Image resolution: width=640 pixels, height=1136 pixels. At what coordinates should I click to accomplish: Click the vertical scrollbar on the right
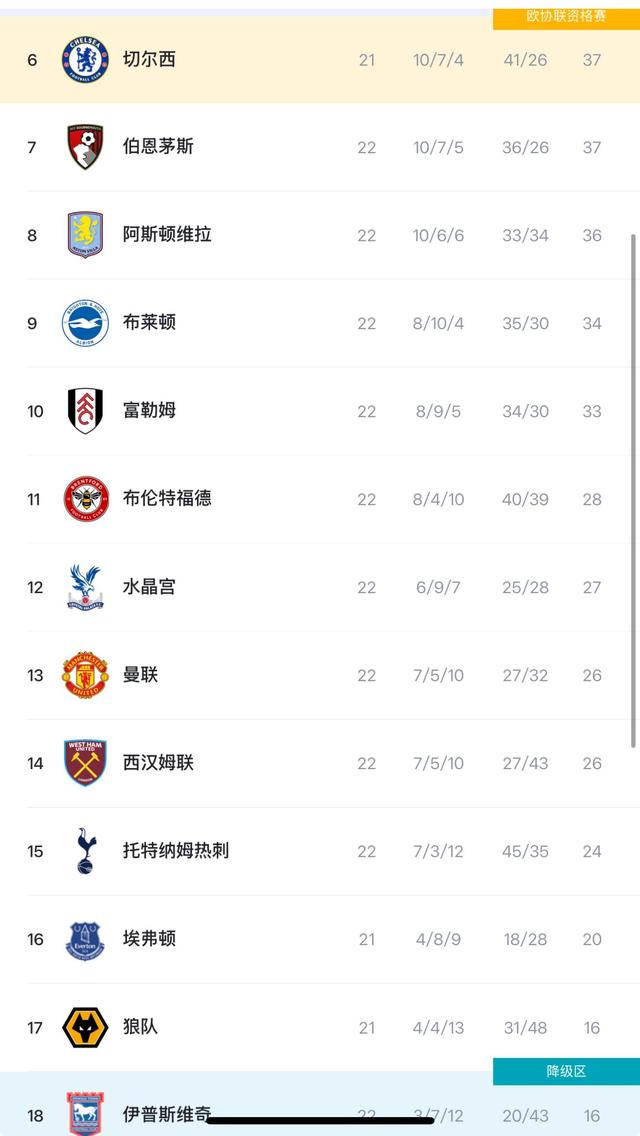tap(635, 491)
